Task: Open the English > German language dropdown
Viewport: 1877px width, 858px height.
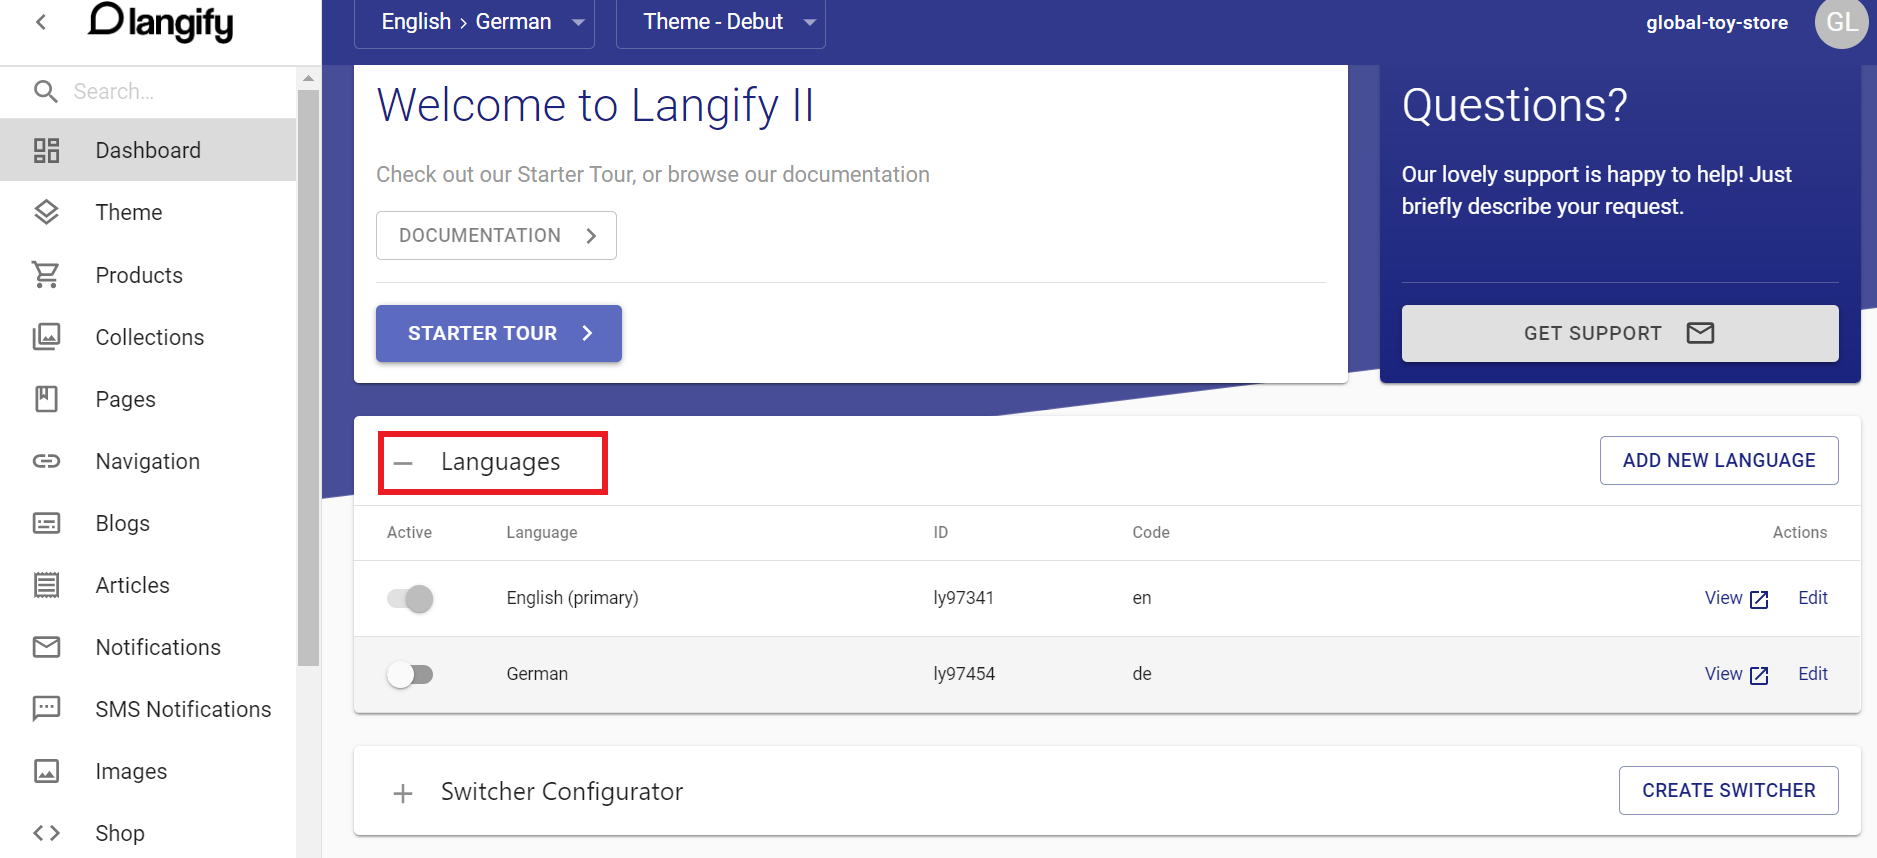Action: (x=474, y=22)
